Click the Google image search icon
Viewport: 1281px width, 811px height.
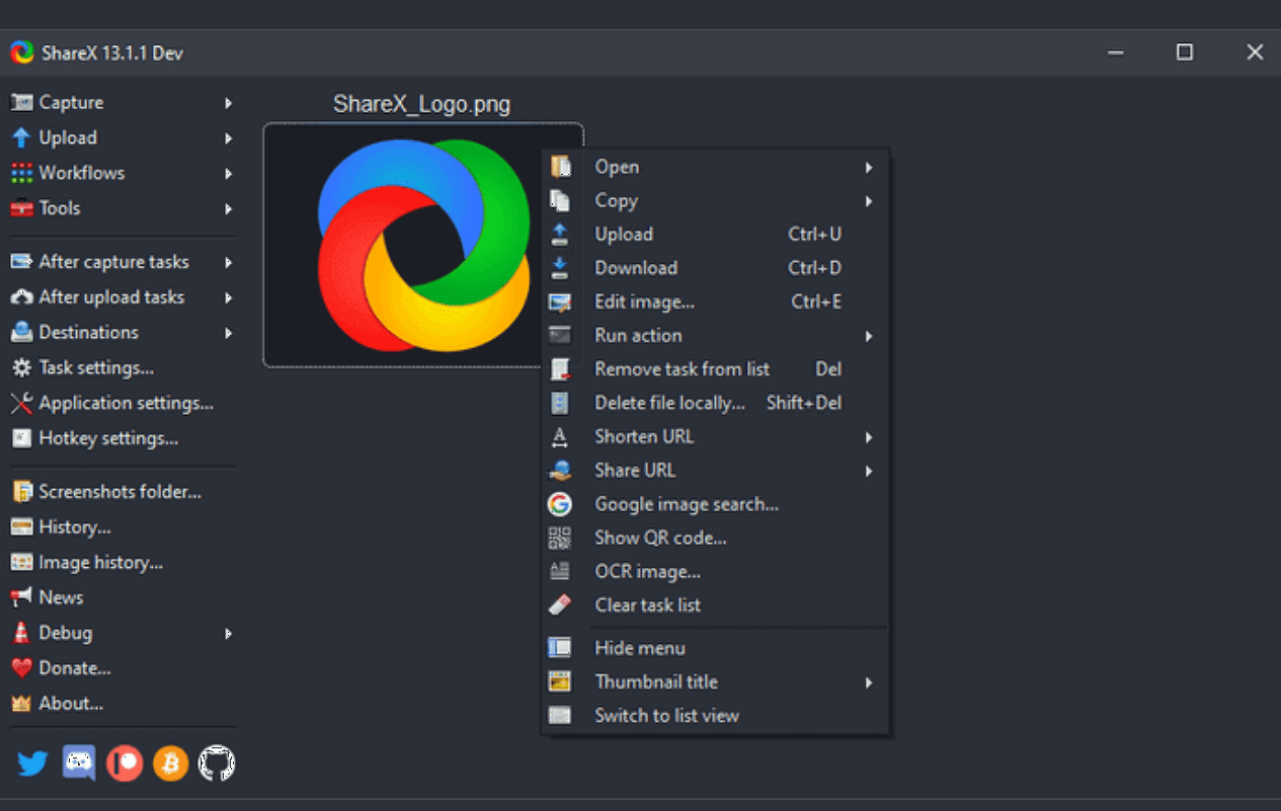tap(560, 504)
